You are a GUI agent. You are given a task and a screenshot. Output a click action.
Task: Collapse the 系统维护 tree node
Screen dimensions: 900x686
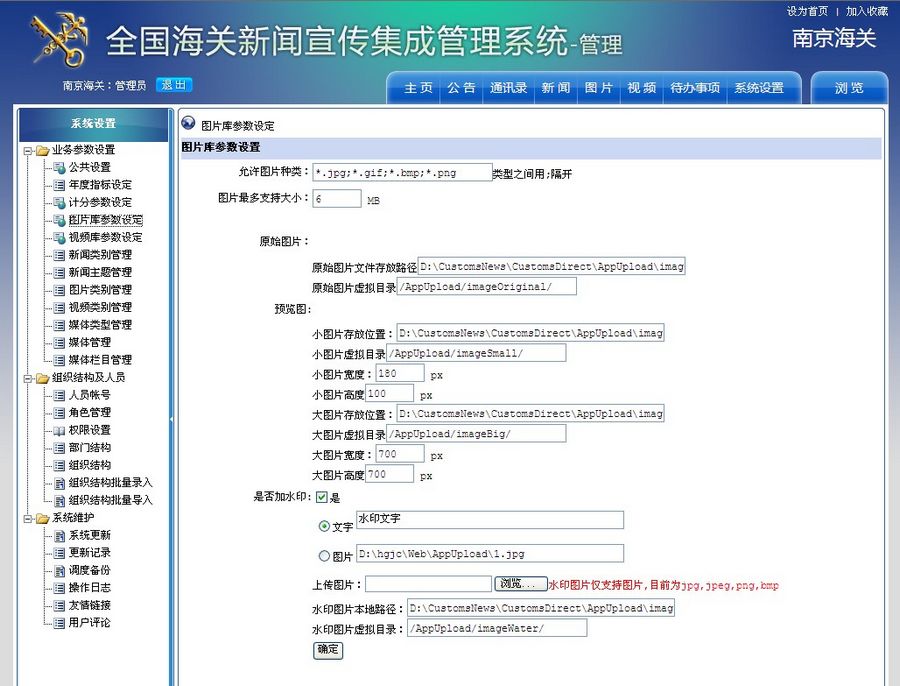pos(28,519)
